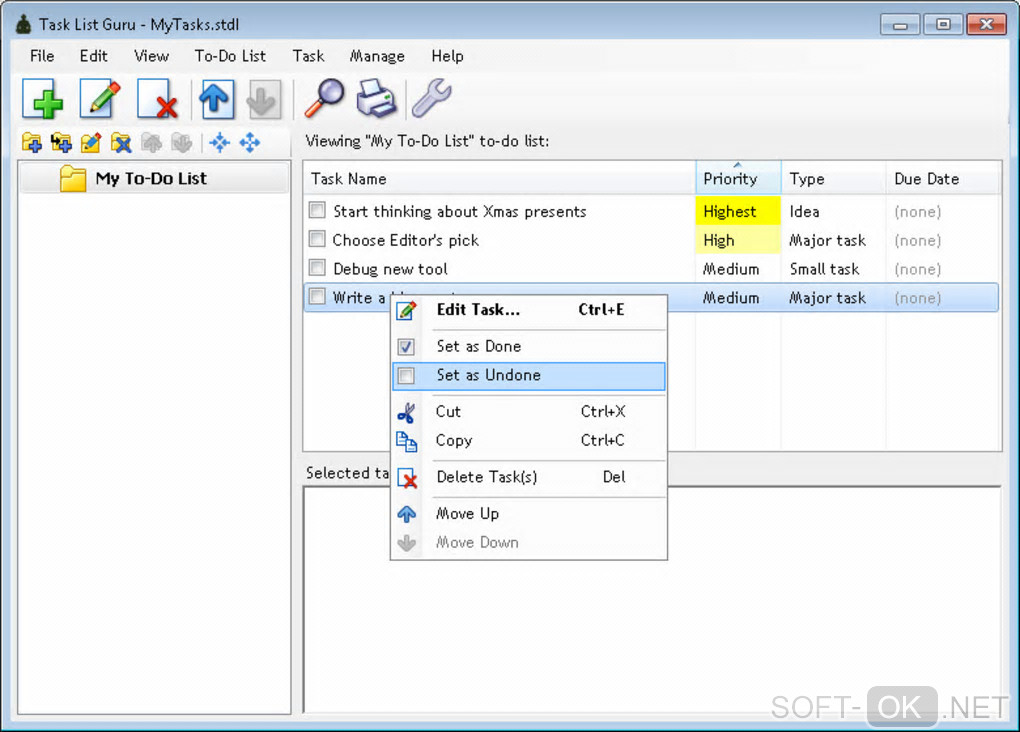Minimize the Task List Guru window
This screenshot has height=732, width=1020.
point(900,25)
